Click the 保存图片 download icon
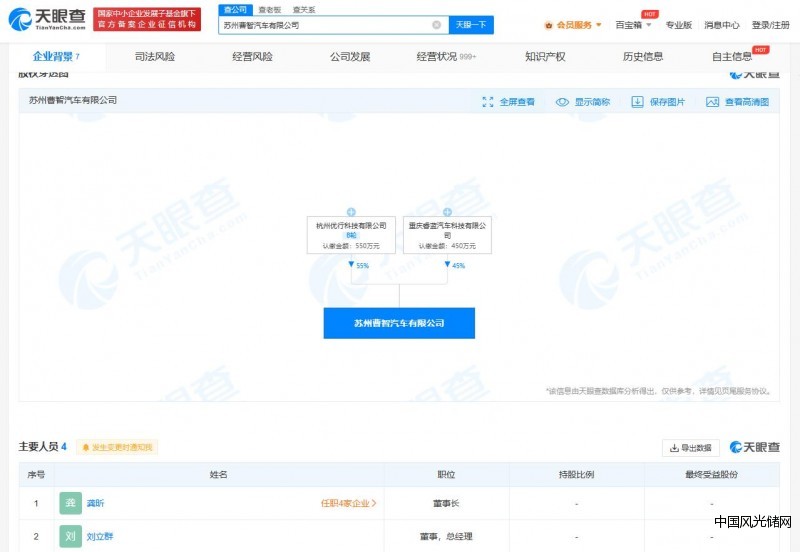This screenshot has height=552, width=800. coord(637,102)
